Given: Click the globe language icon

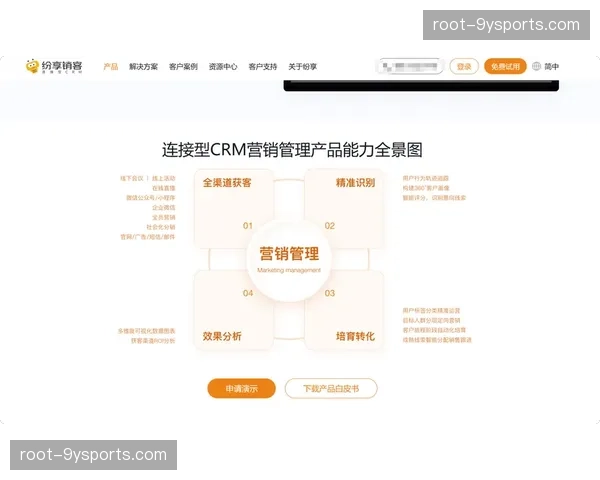Looking at the screenshot, I should 536,66.
